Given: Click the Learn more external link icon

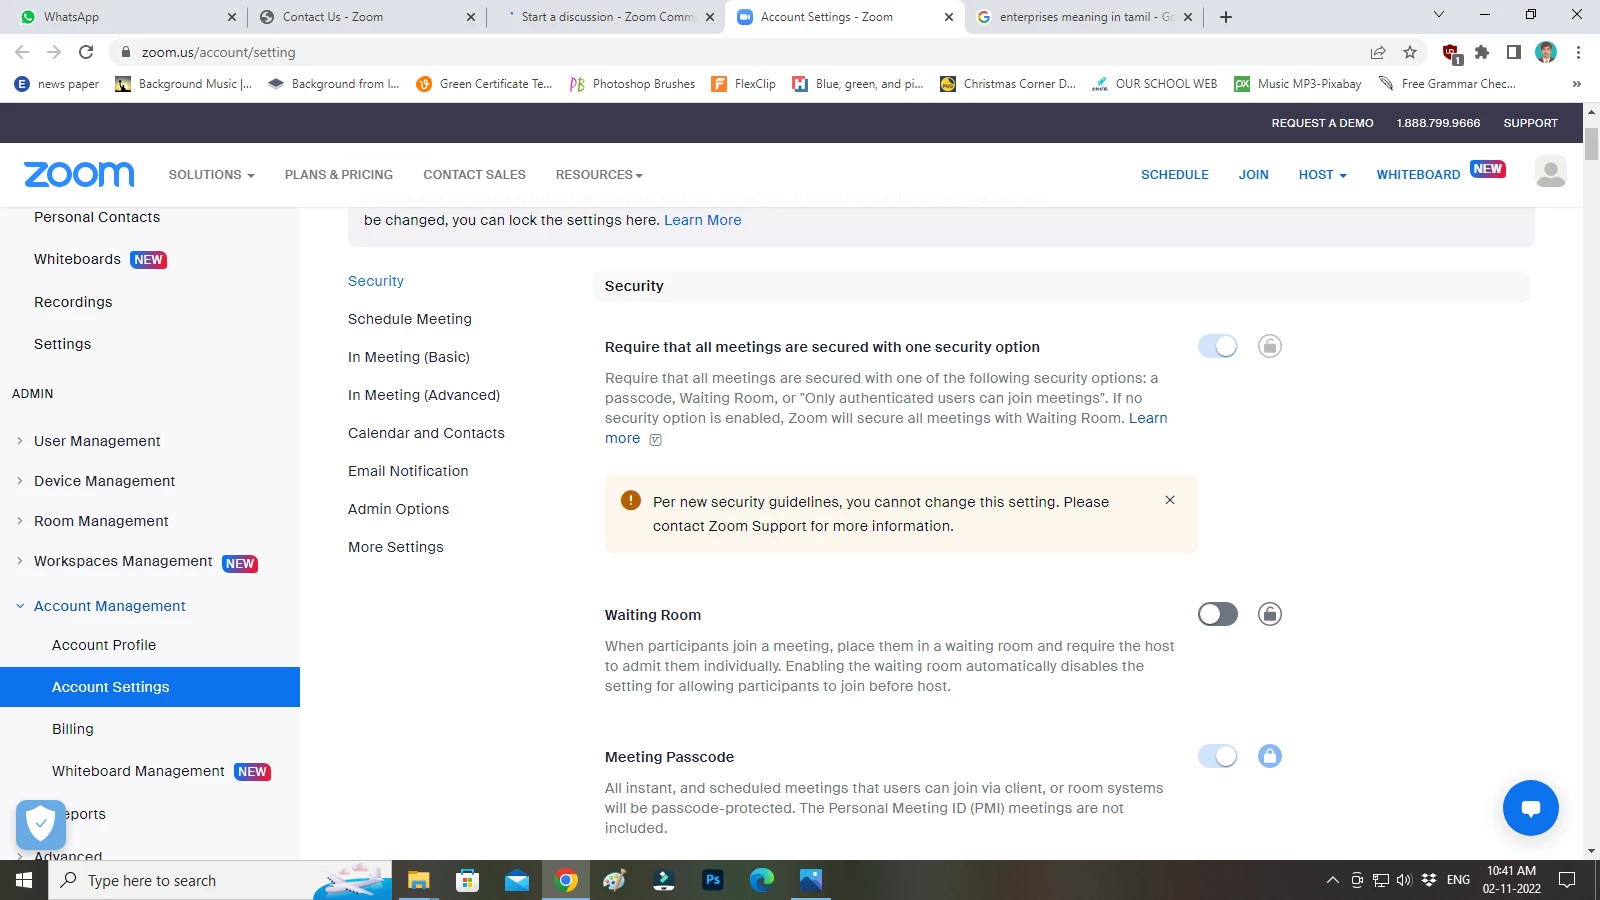Looking at the screenshot, I should tap(656, 439).
